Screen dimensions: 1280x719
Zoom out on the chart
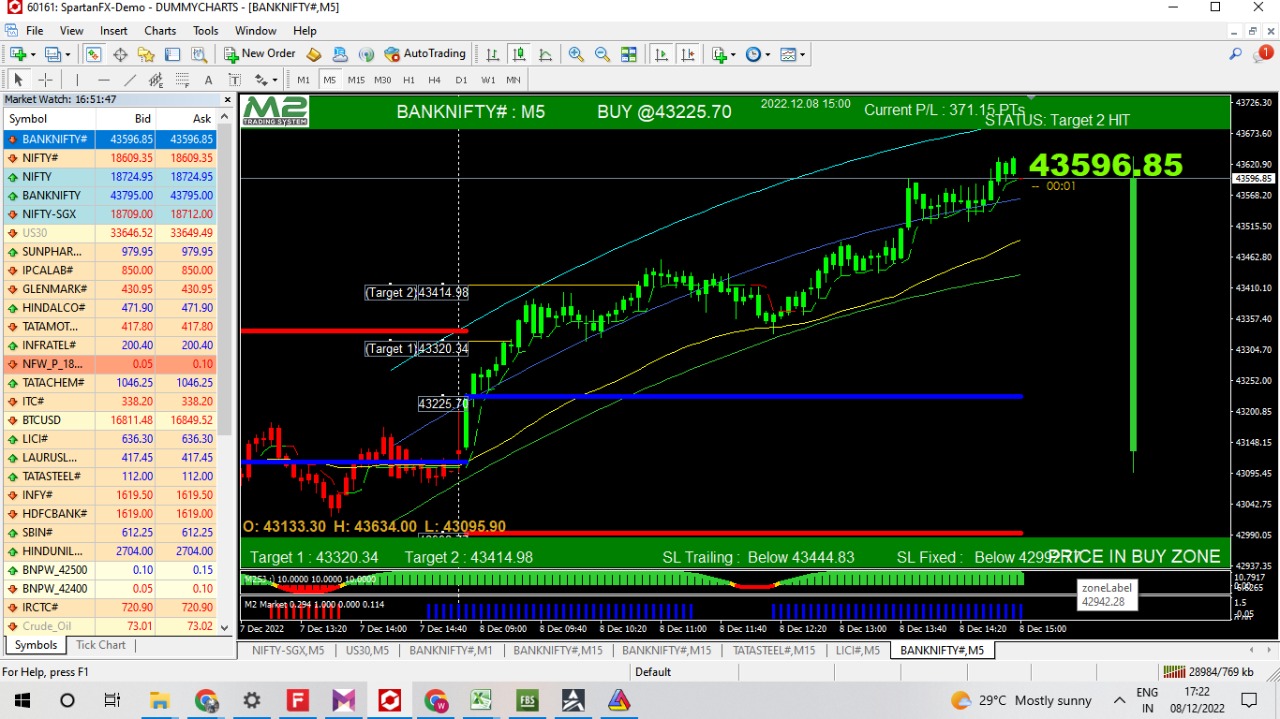602,54
